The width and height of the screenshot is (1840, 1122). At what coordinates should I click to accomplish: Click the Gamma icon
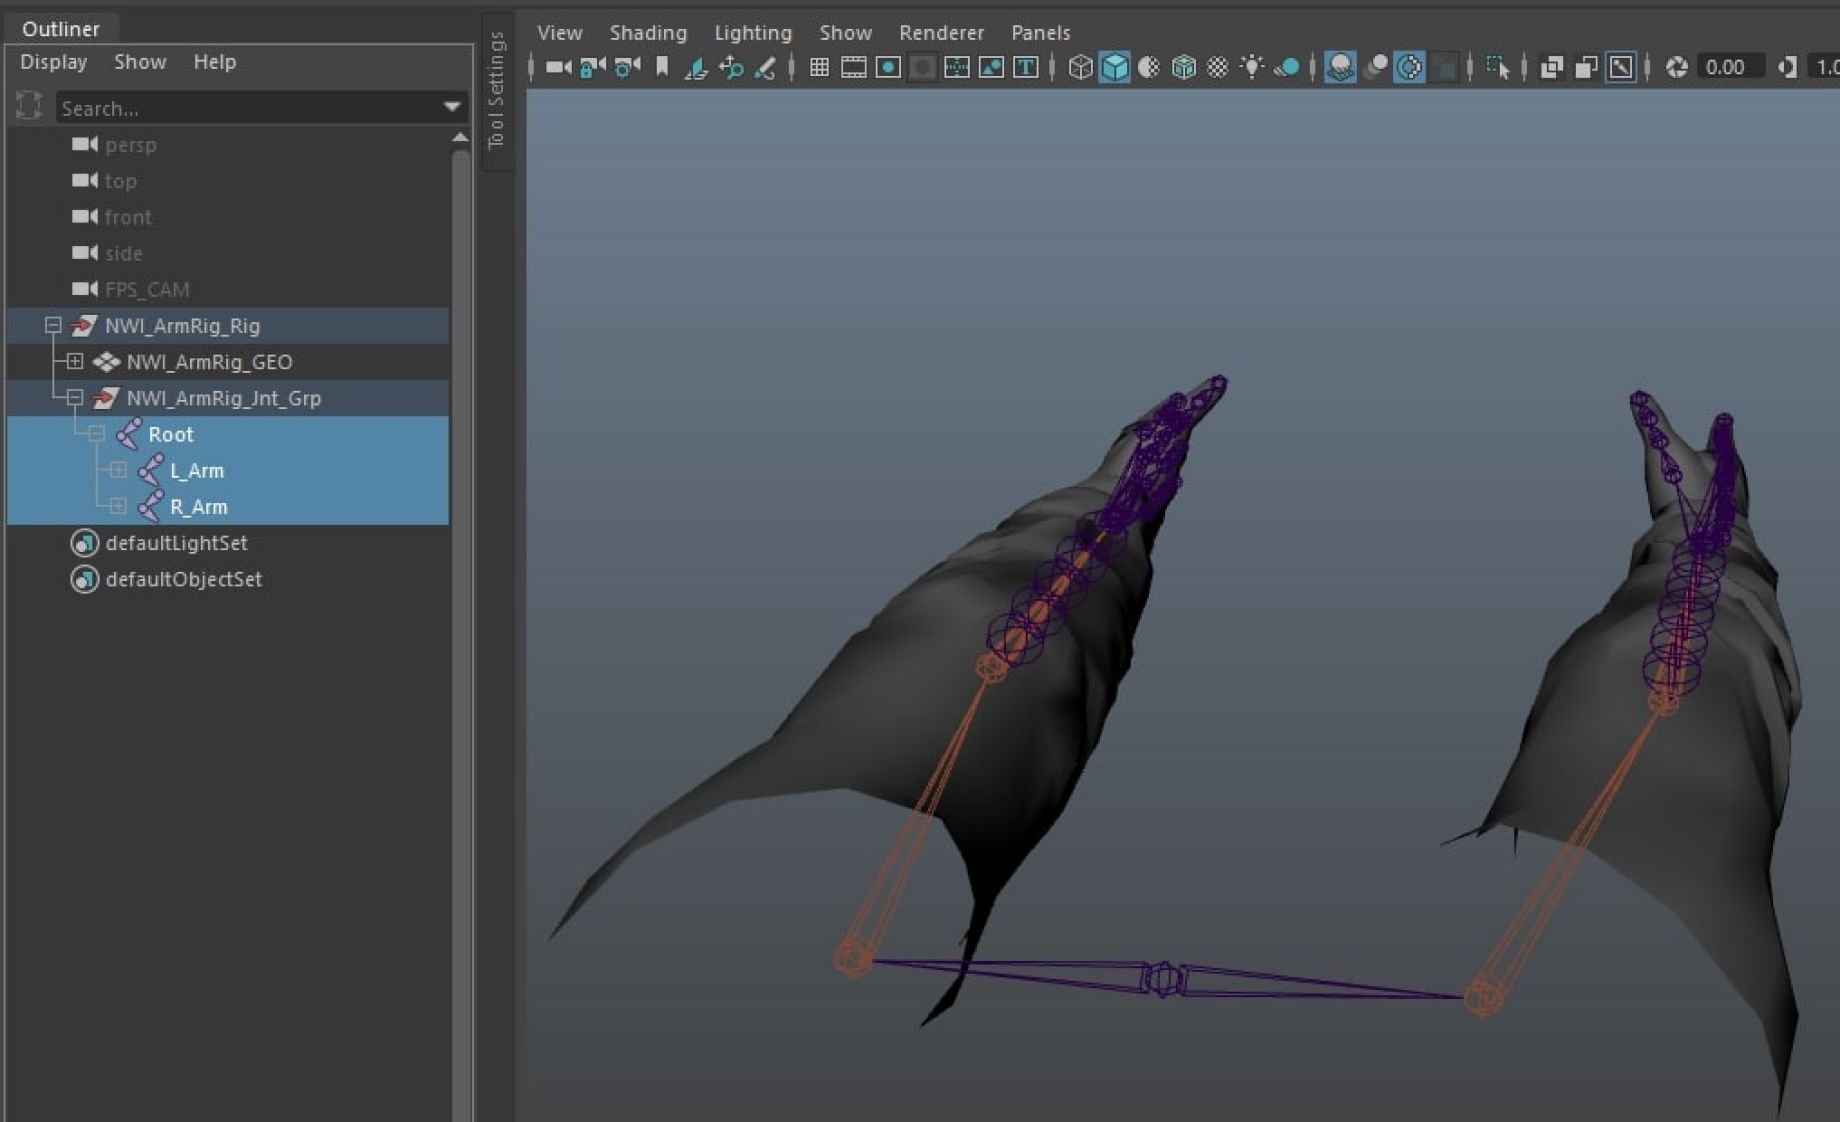(1787, 67)
